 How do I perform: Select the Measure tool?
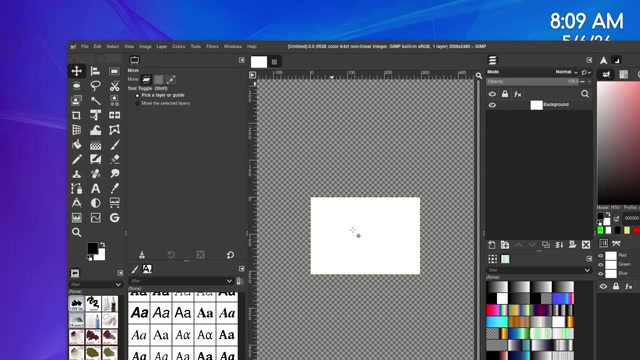[76, 203]
